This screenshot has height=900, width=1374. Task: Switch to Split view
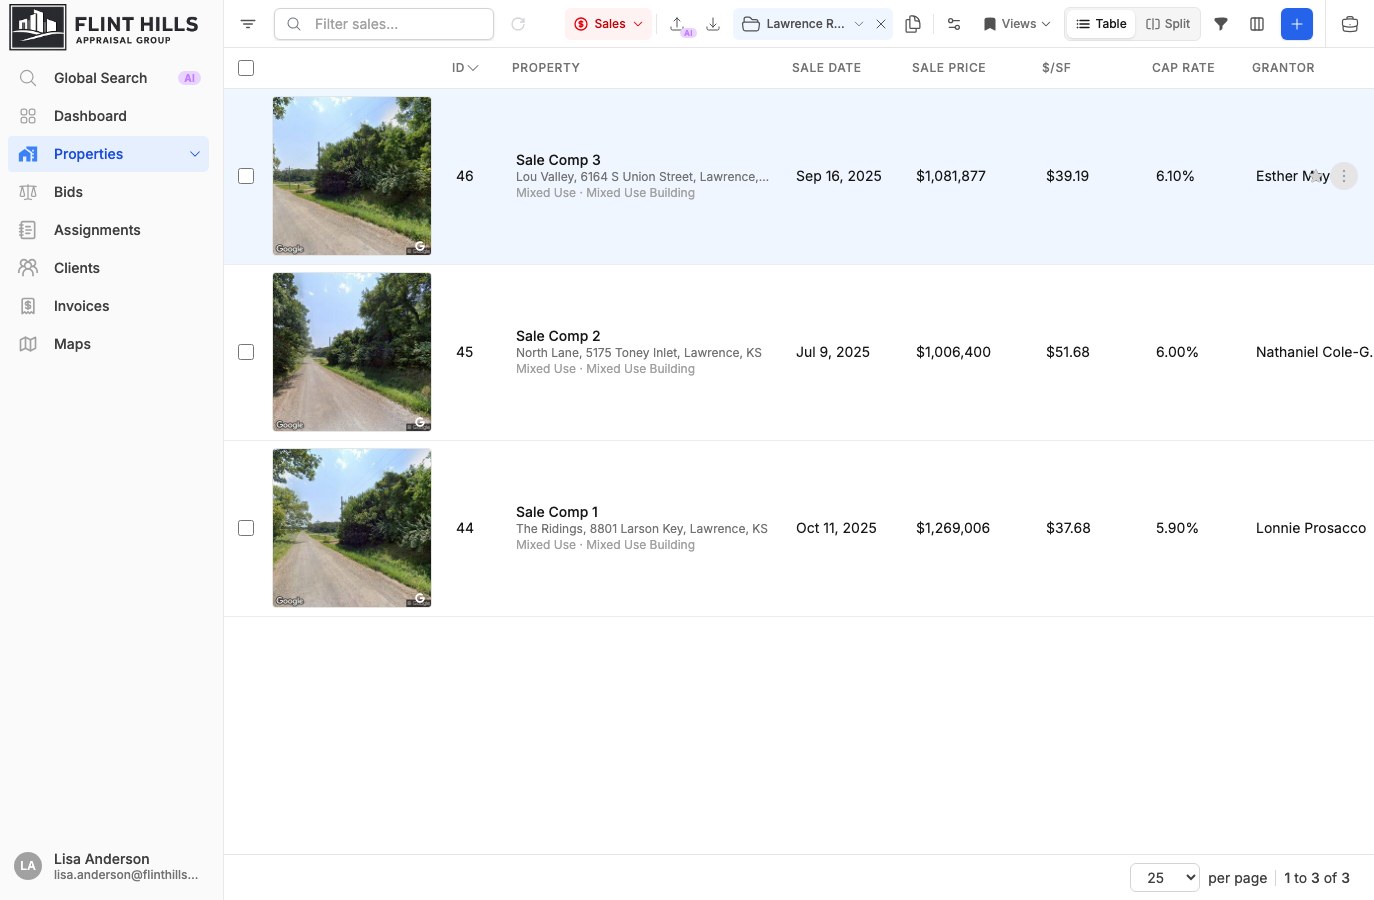coord(1168,24)
